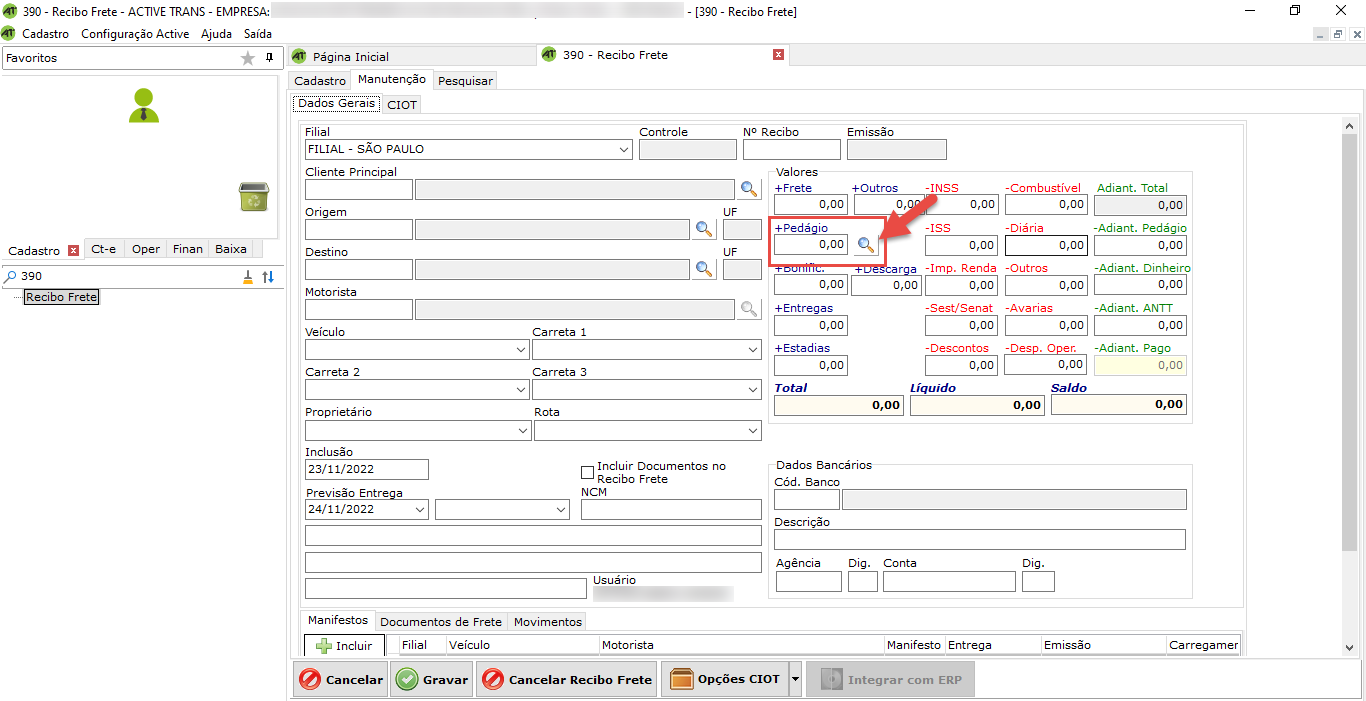Click the Descrição bank field

pyautogui.click(x=980, y=540)
